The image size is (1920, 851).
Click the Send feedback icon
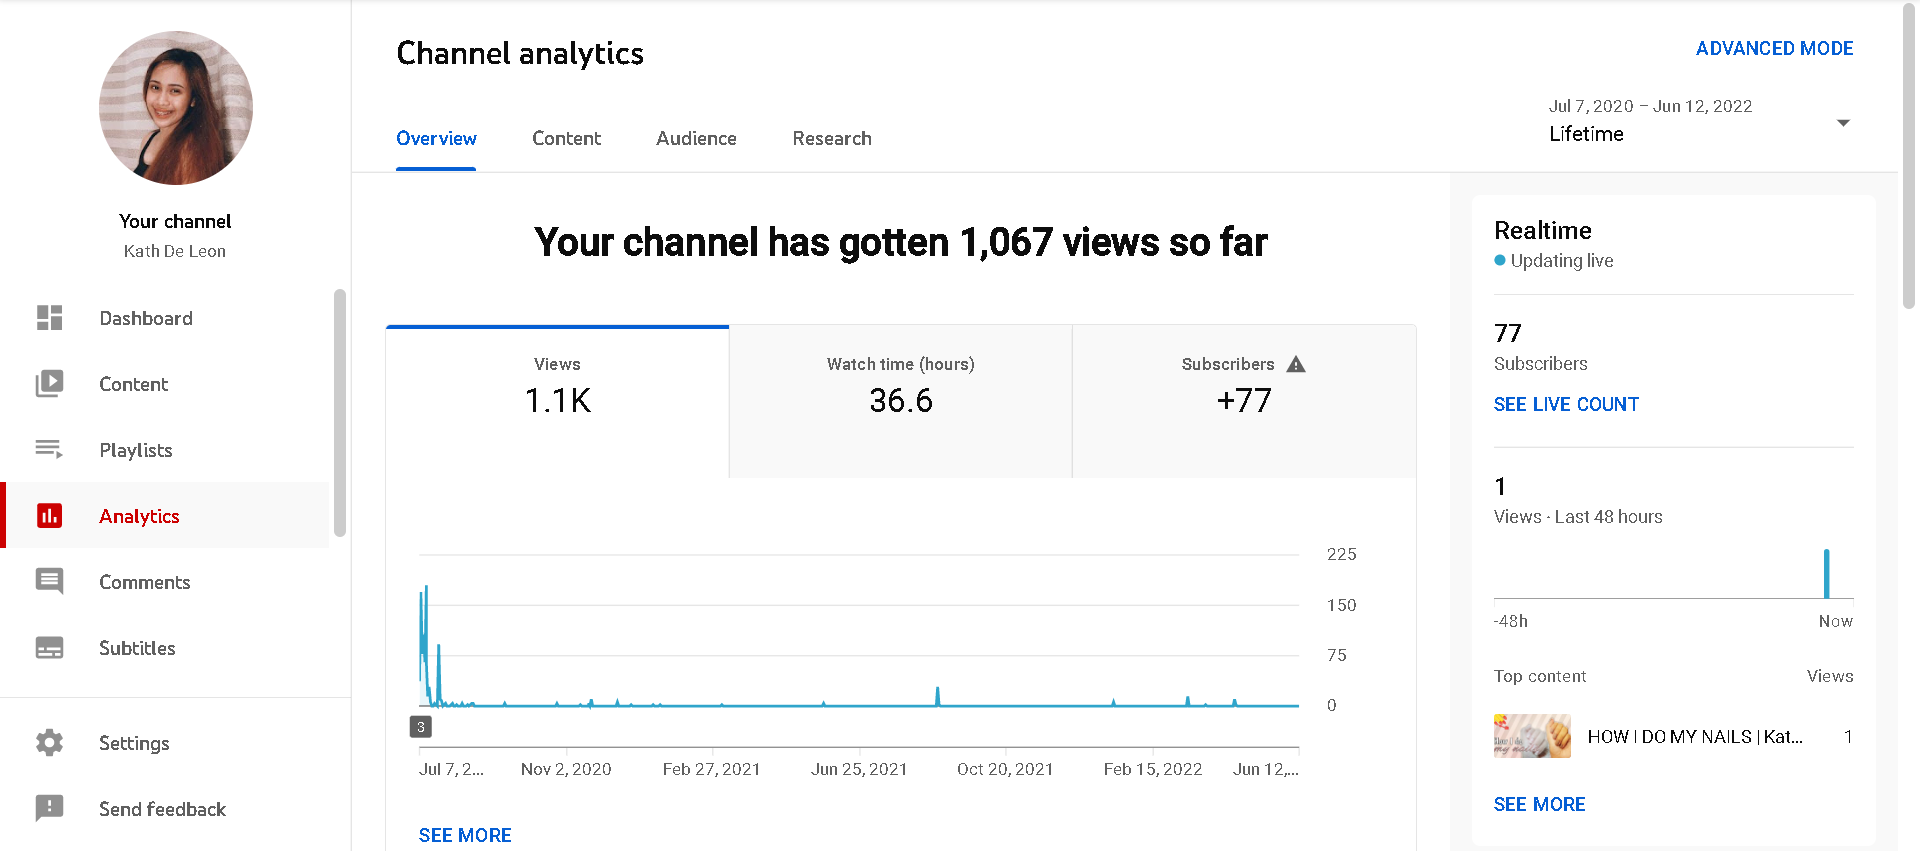pyautogui.click(x=49, y=808)
